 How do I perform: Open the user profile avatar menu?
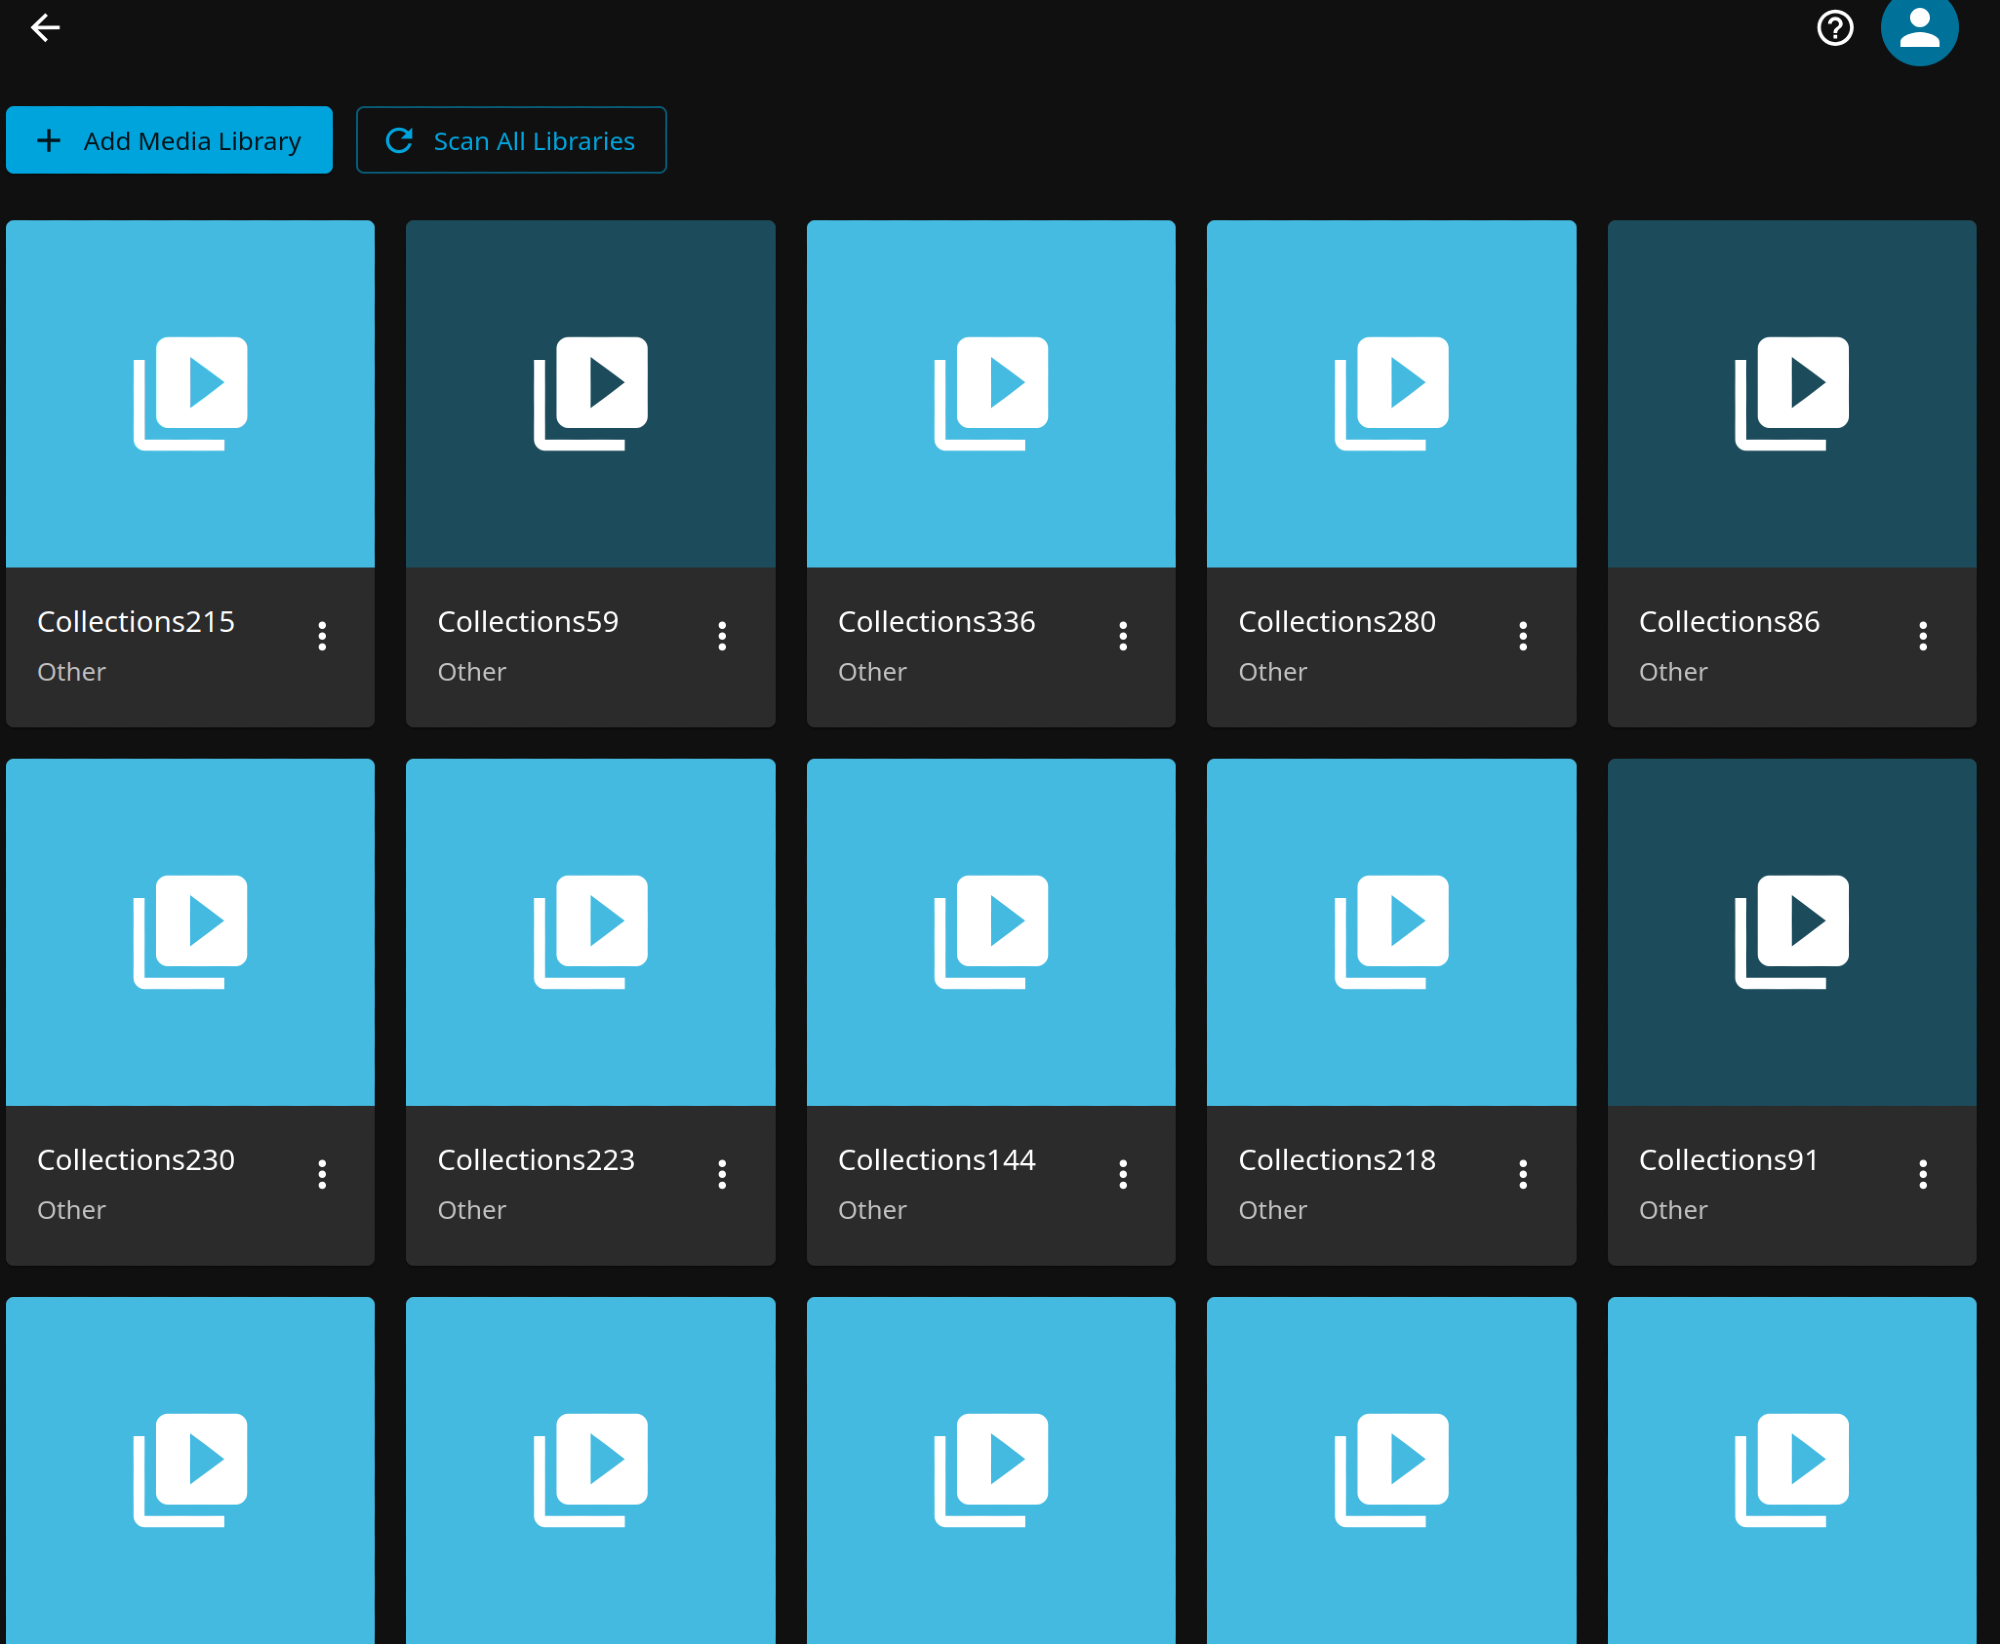1918,28
